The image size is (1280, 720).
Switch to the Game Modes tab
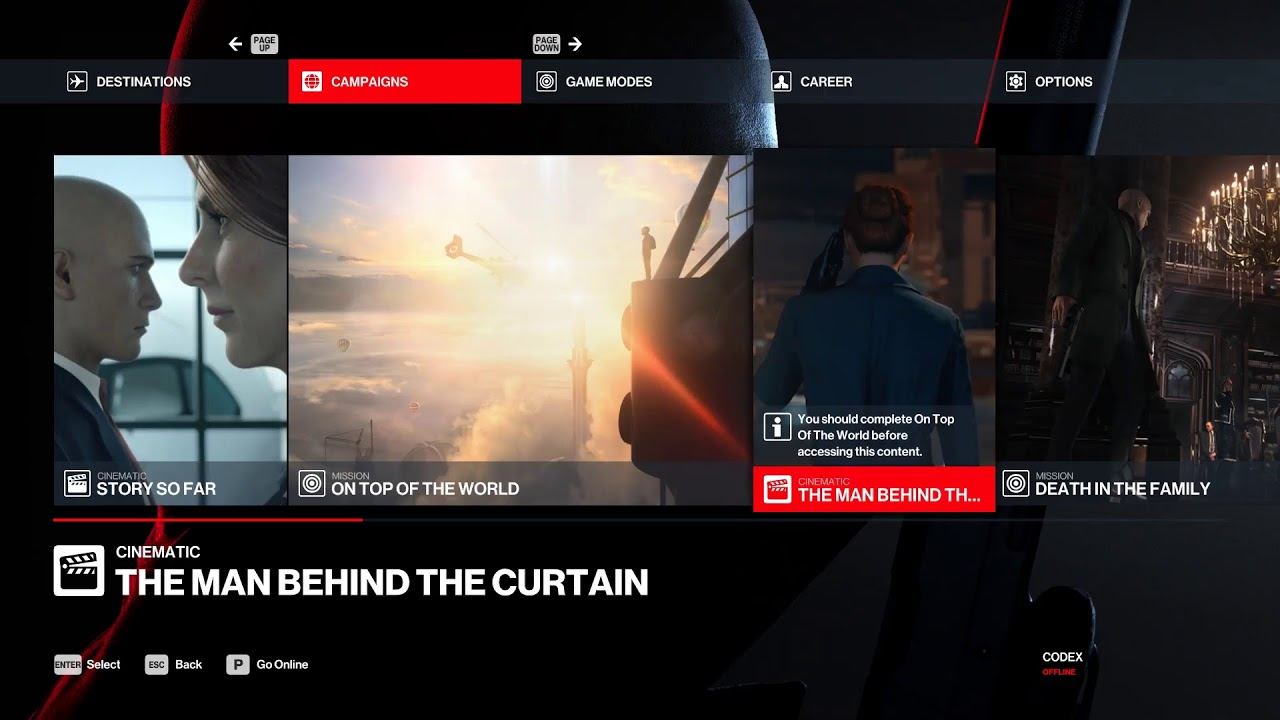pos(639,81)
